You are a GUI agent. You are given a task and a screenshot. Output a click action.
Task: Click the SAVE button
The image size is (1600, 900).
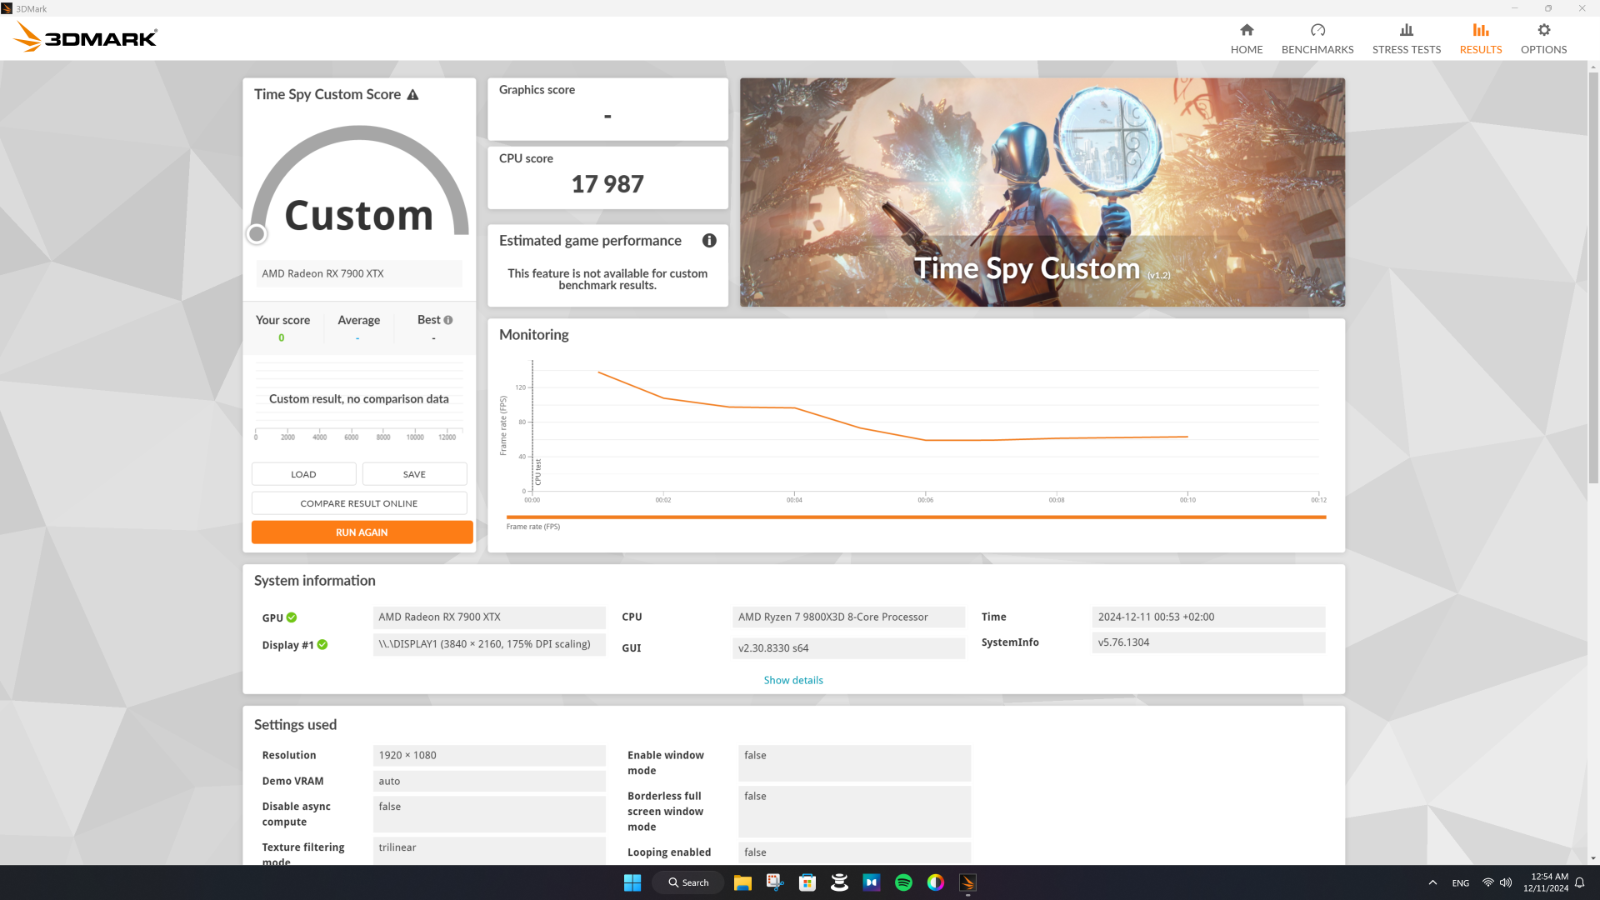click(414, 474)
